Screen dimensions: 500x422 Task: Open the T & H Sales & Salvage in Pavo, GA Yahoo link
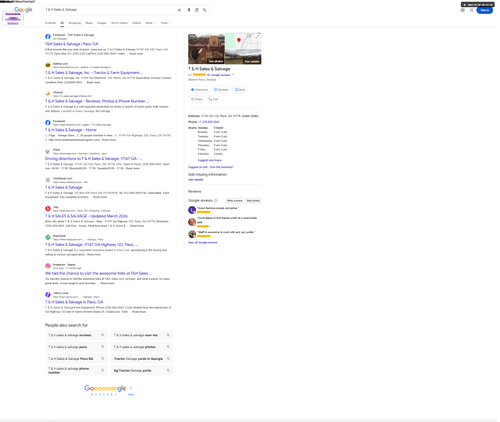pos(74,302)
